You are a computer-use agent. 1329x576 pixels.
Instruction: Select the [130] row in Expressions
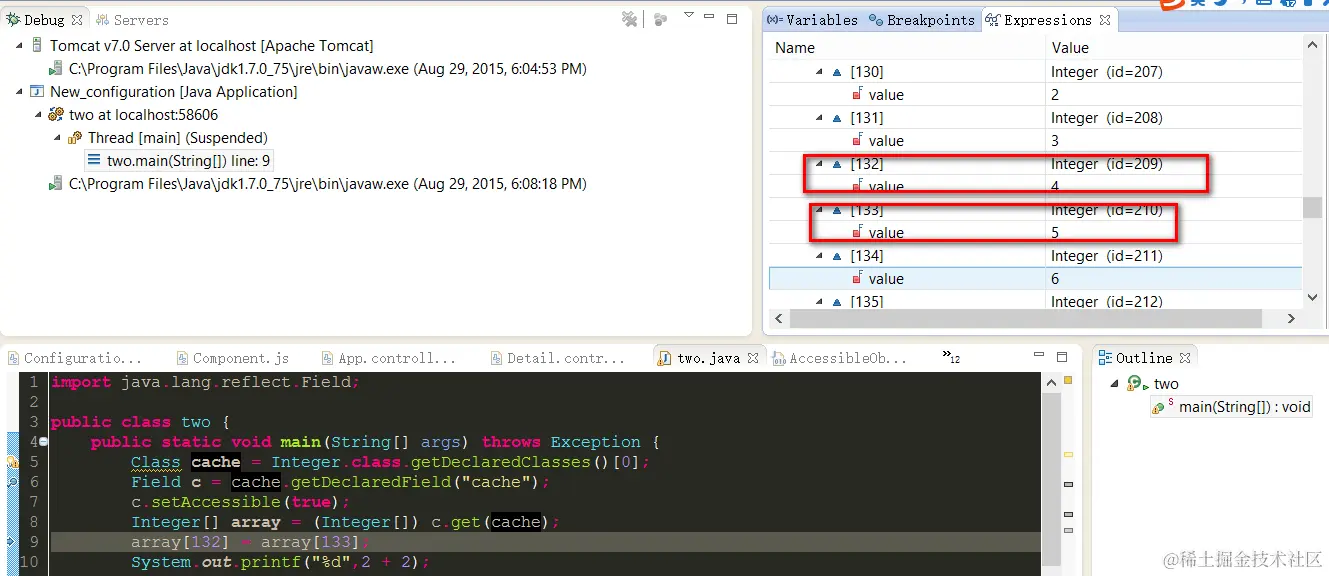[x=1035, y=72]
